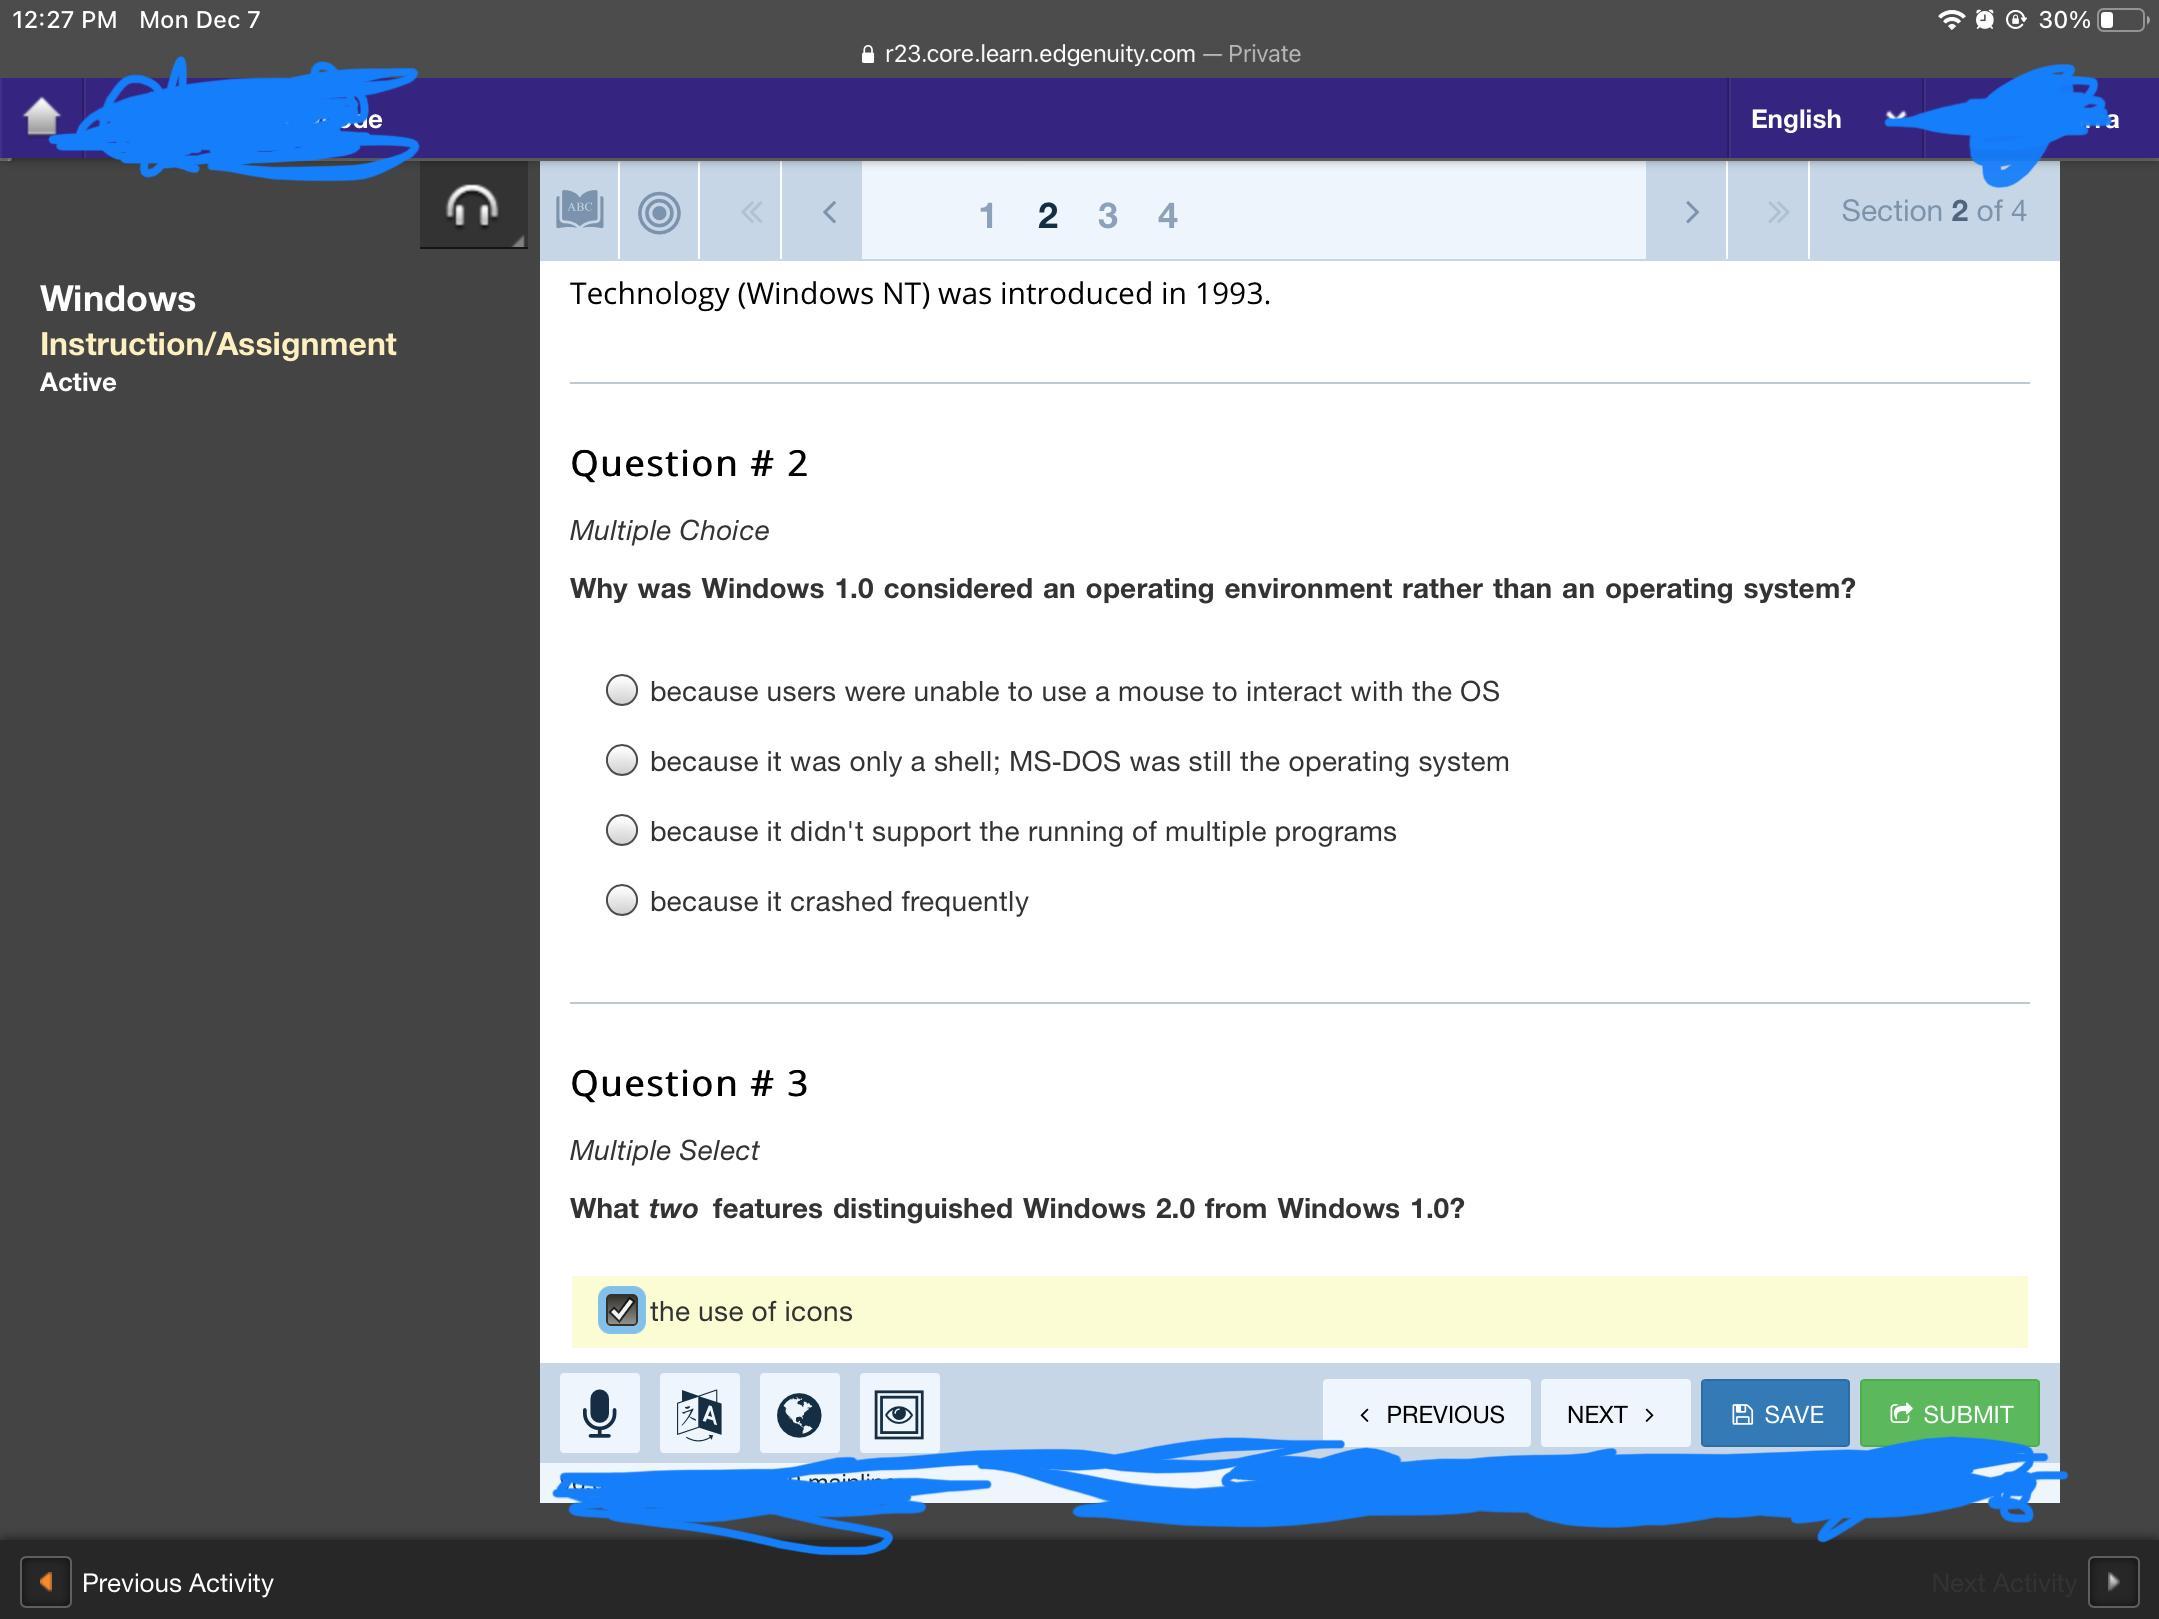
Task: Click the globe icon in toolbar
Action: tap(799, 1414)
